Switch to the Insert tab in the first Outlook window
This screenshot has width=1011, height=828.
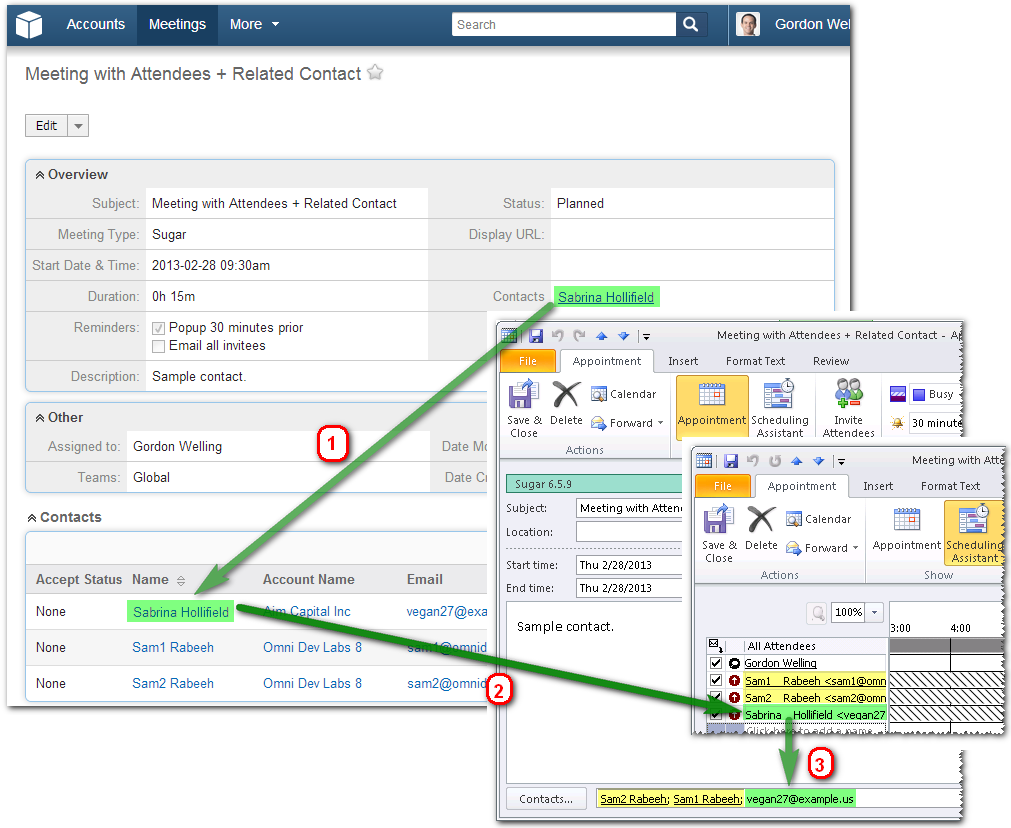683,361
